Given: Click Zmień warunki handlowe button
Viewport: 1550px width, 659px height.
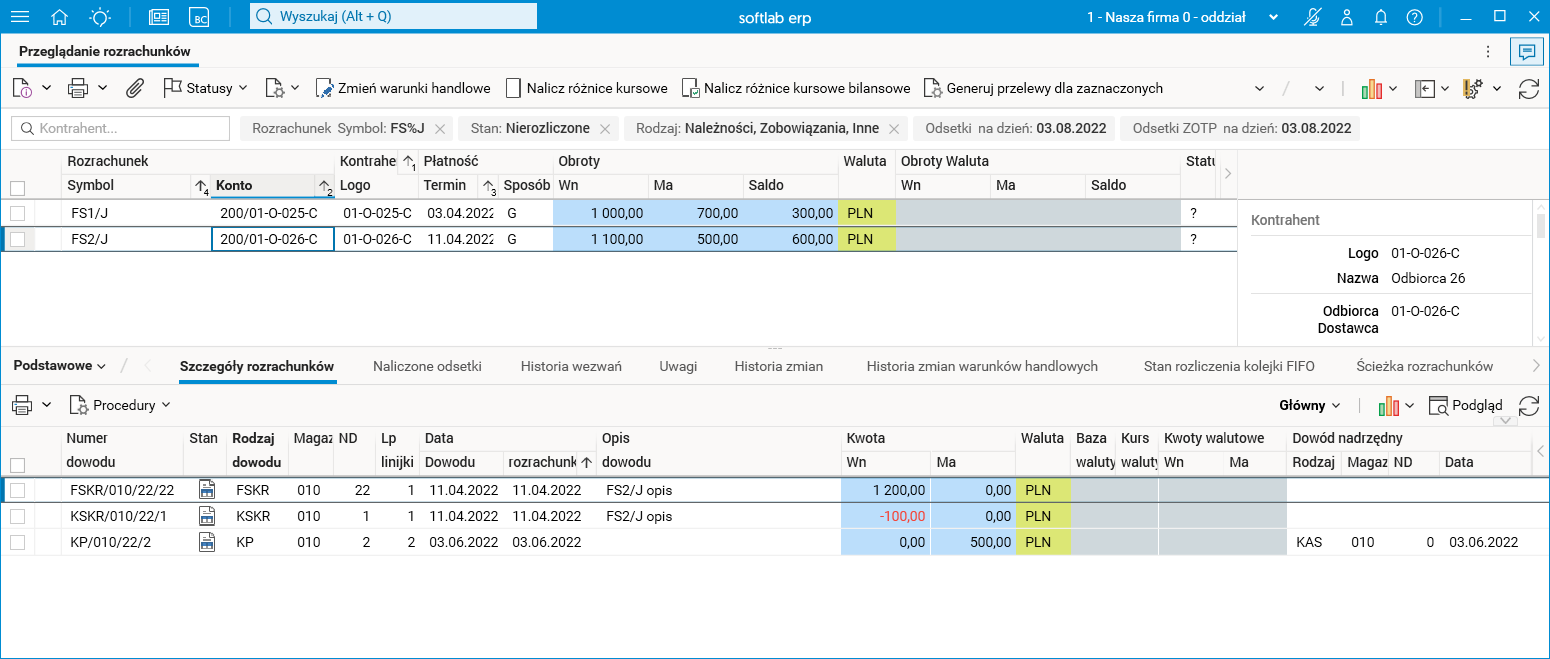Looking at the screenshot, I should tap(403, 88).
